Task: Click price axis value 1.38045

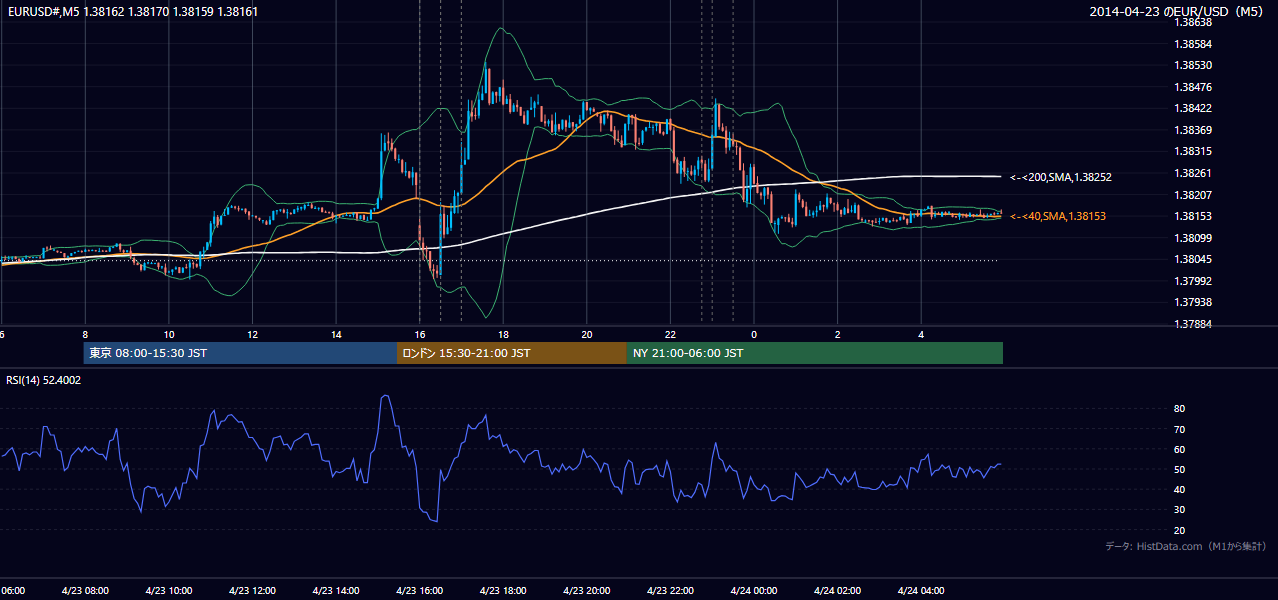Action: click(1191, 259)
